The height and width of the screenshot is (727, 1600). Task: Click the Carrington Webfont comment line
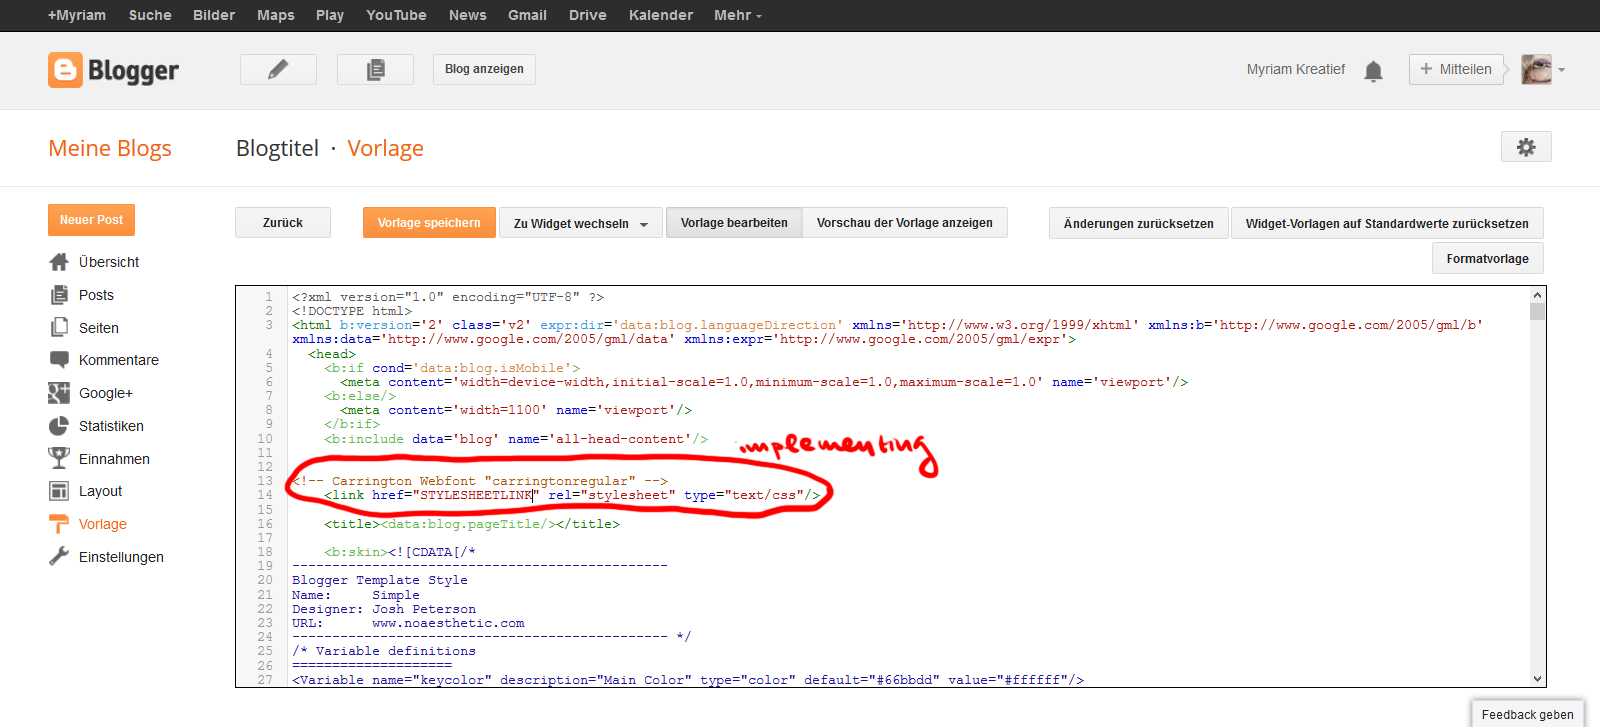click(480, 481)
